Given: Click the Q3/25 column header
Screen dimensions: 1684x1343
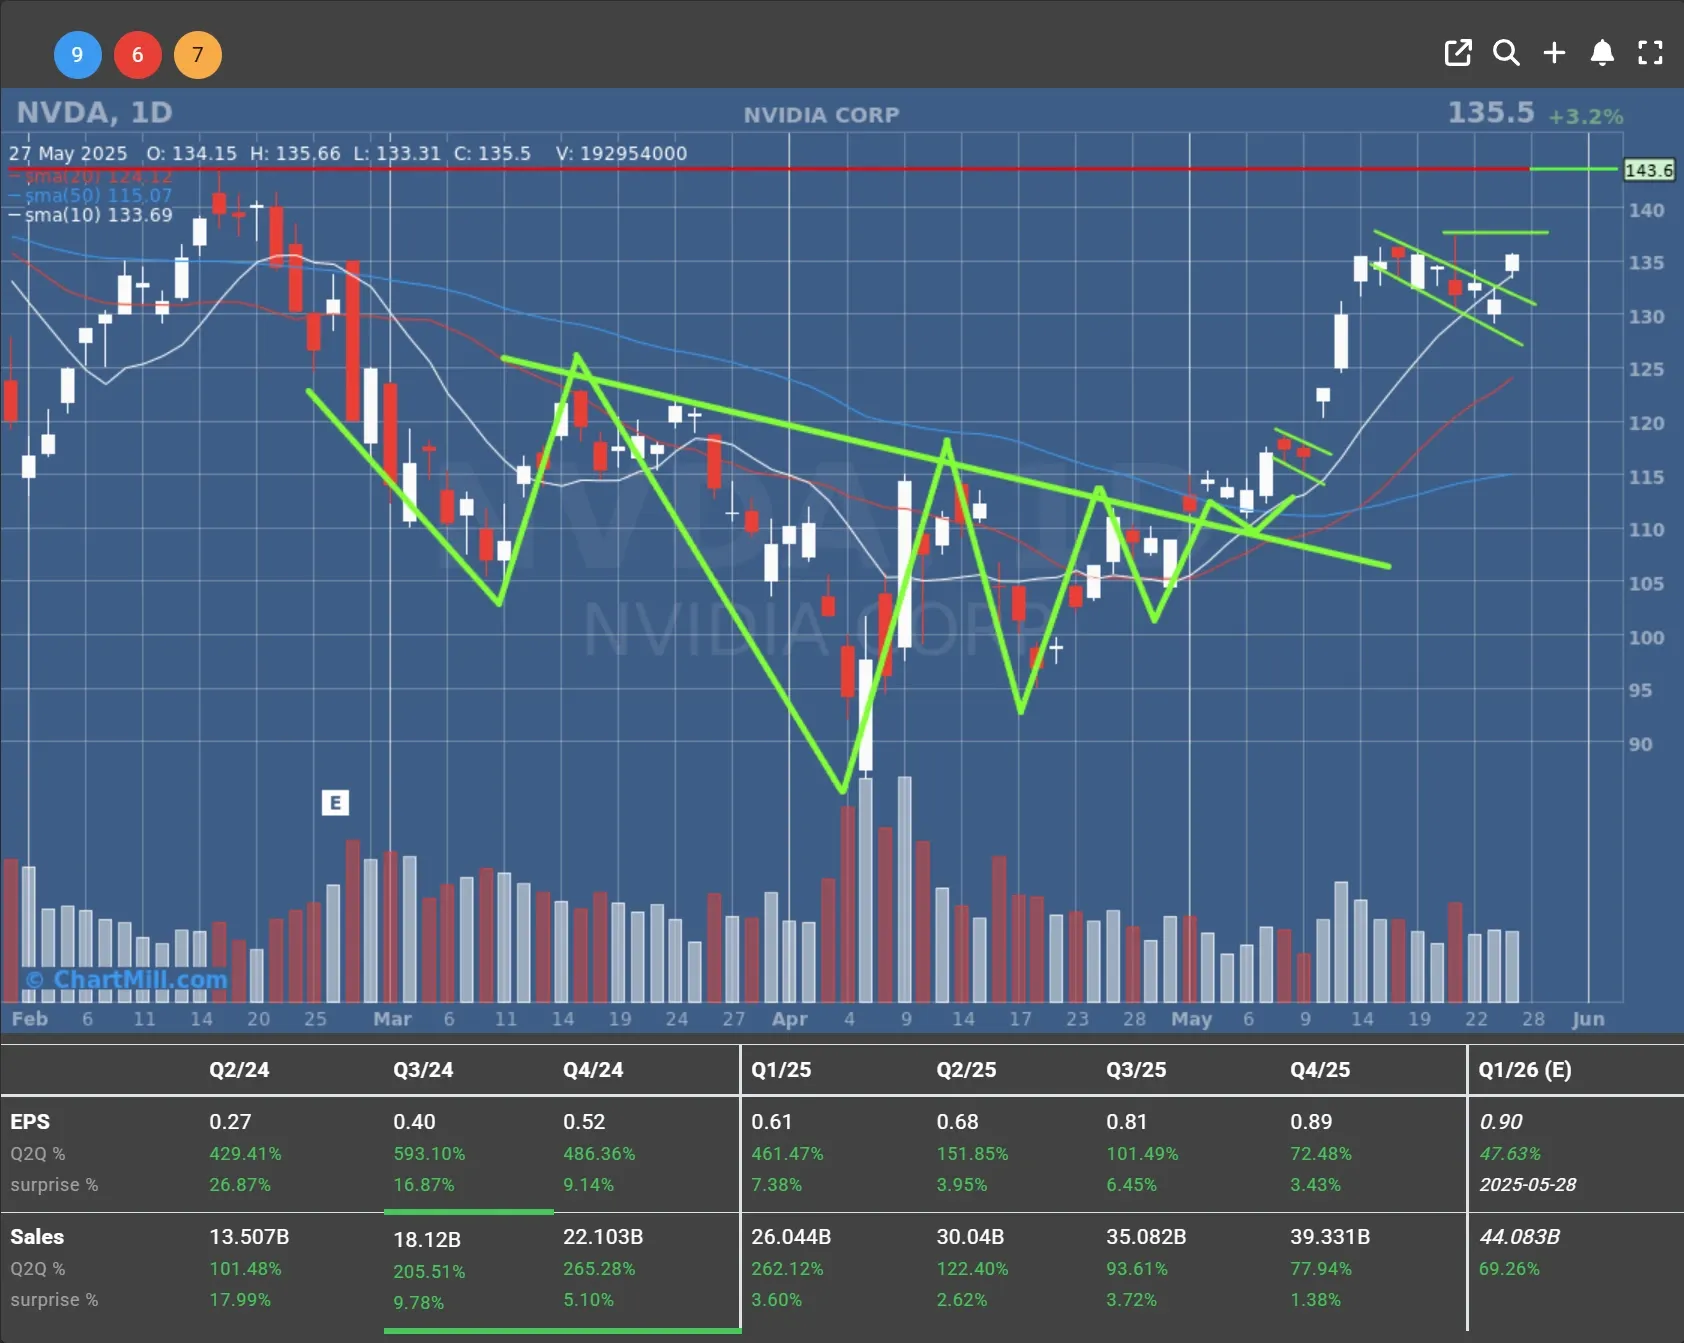Looking at the screenshot, I should tap(1136, 1070).
